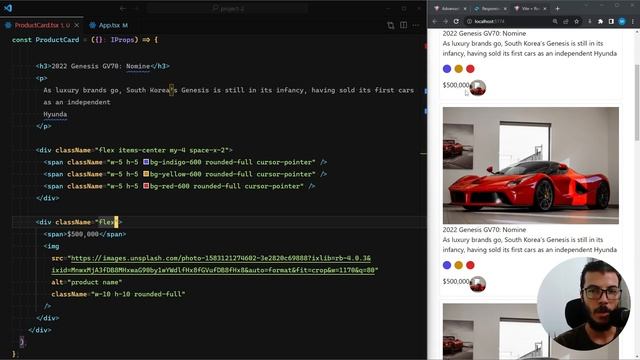Close the Advanced browser tab
The height and width of the screenshot is (360, 640).
coord(465,9)
